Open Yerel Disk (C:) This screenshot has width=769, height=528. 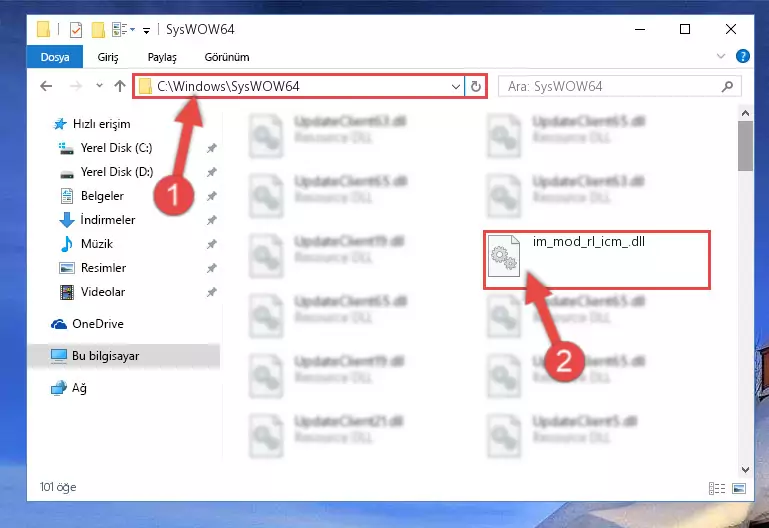[x=116, y=148]
